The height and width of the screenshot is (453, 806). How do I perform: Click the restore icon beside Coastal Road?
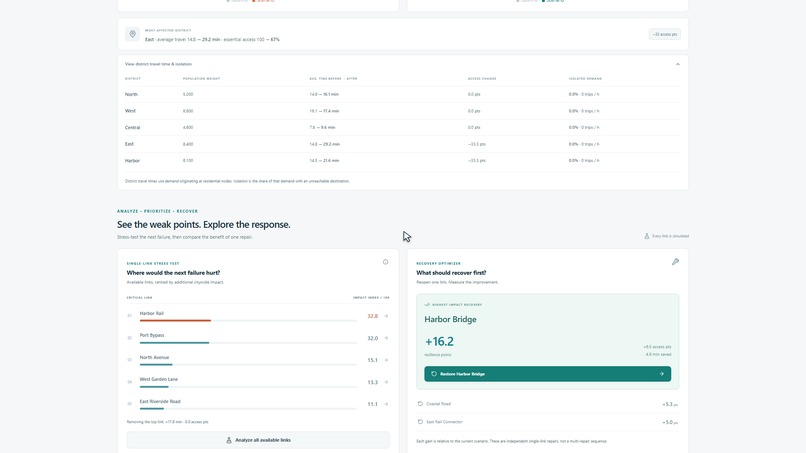coord(420,404)
